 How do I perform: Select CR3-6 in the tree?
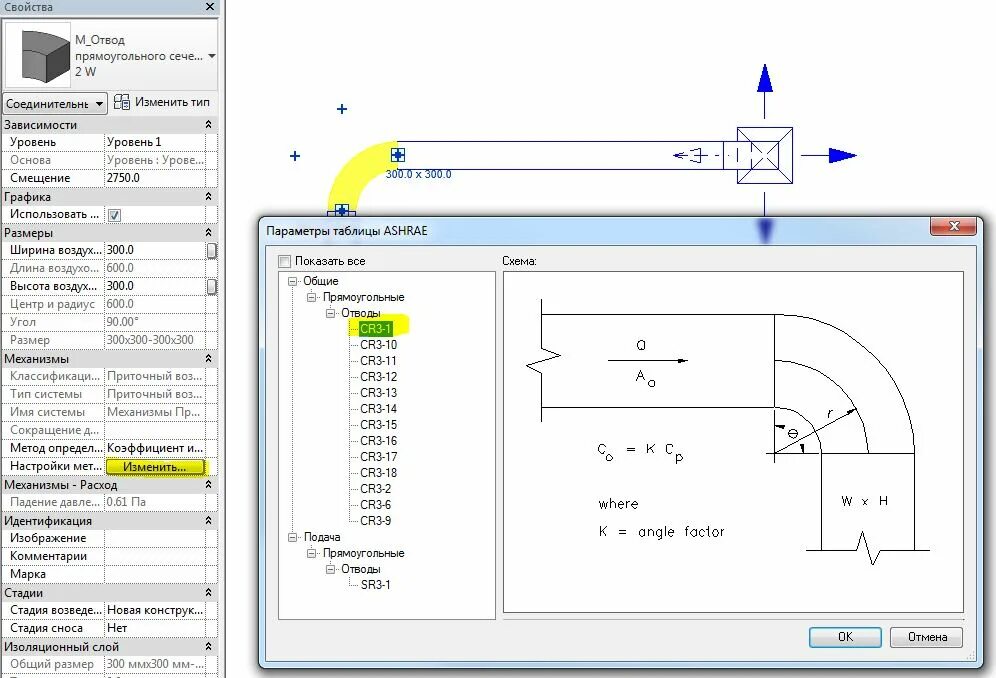coord(375,505)
